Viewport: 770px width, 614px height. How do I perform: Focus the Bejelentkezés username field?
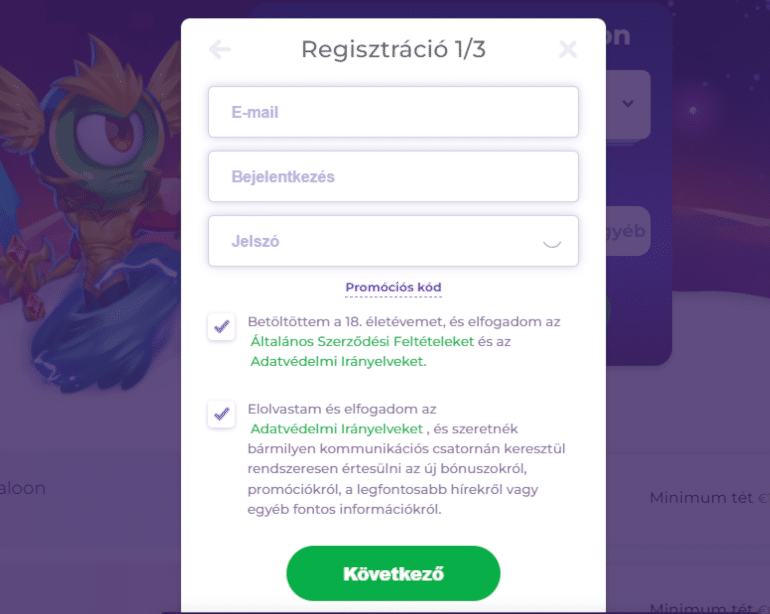[393, 176]
